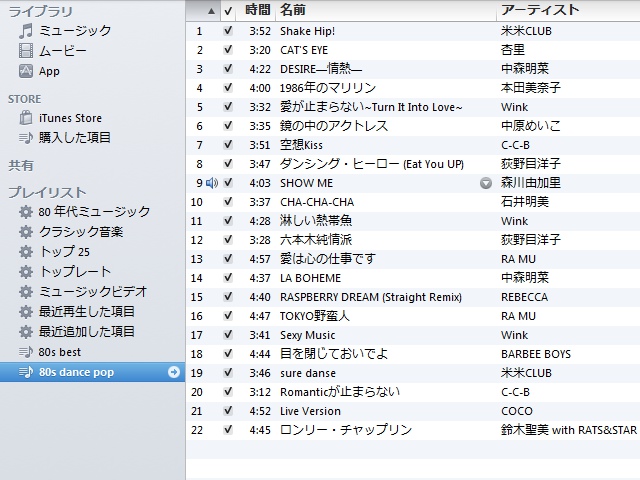Select the song 目を閉じておいでよ
The height and width of the screenshot is (480, 640).
pyautogui.click(x=333, y=354)
